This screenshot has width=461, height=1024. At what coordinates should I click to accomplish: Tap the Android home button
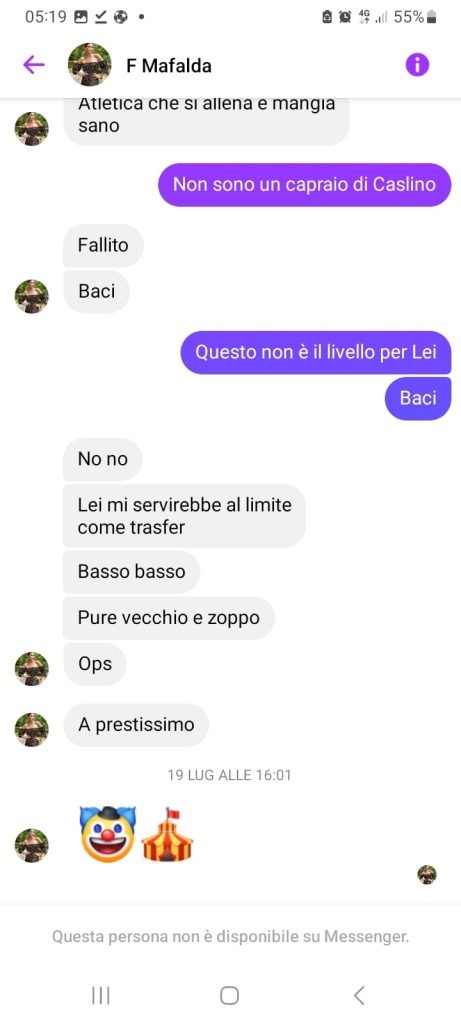tap(229, 995)
